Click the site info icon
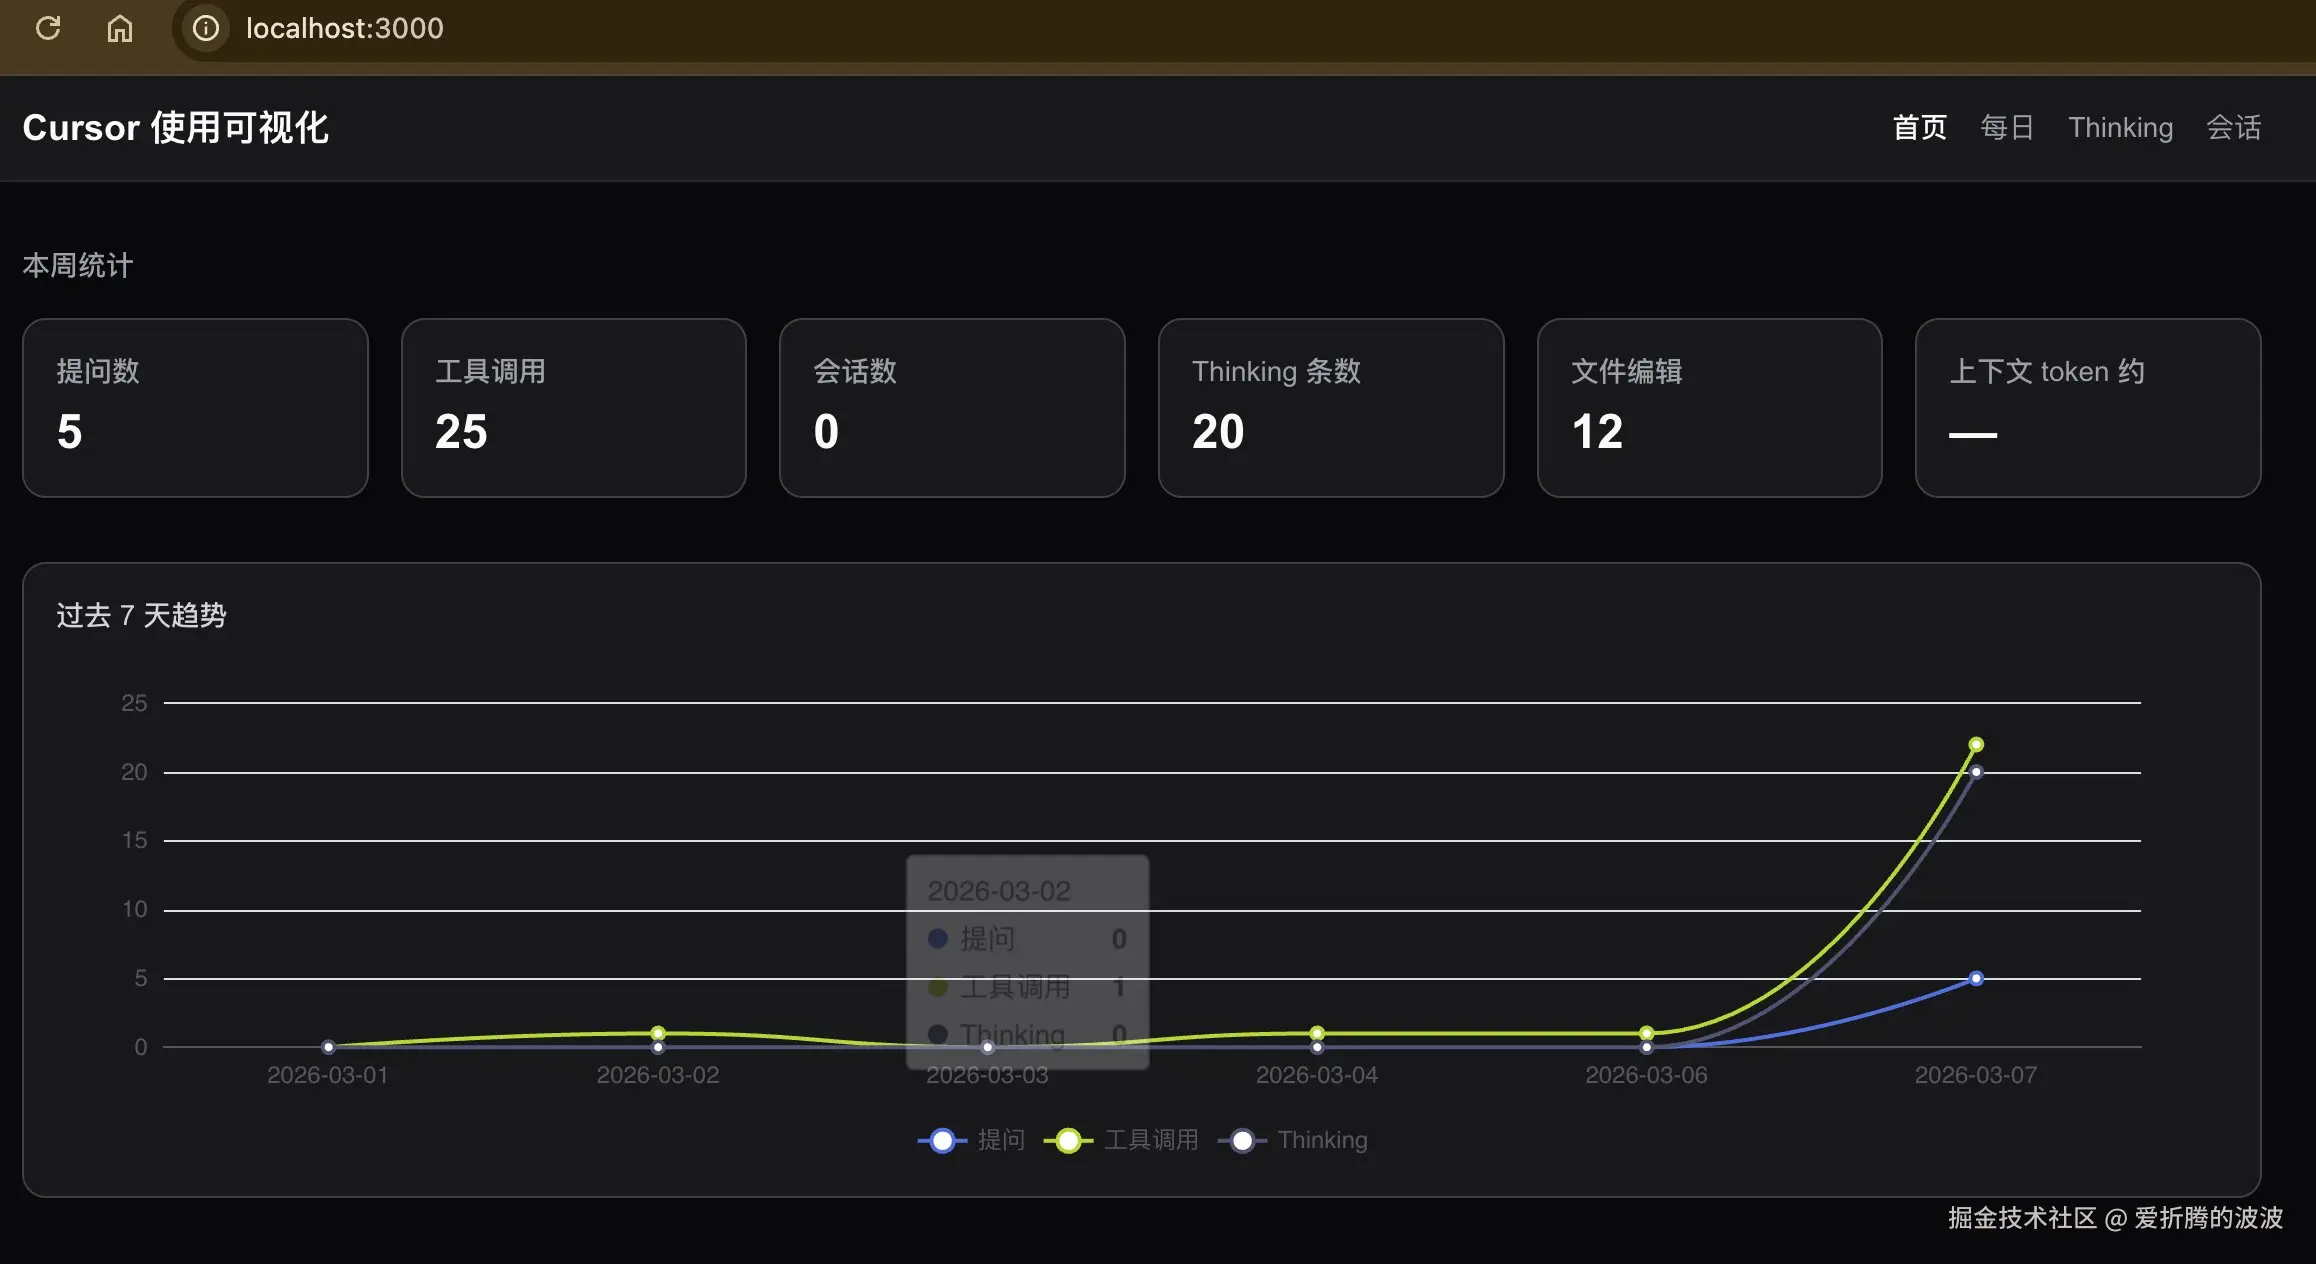This screenshot has width=2316, height=1264. click(x=206, y=28)
